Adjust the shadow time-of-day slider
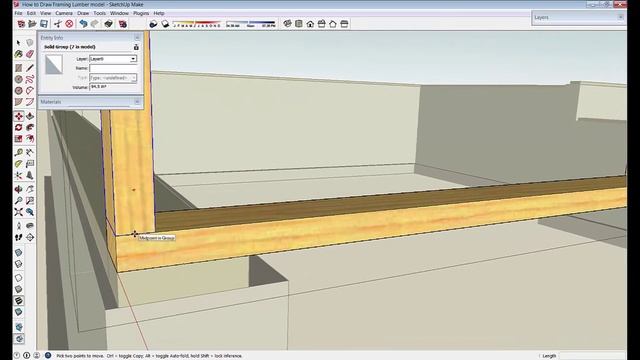 pyautogui.click(x=251, y=24)
